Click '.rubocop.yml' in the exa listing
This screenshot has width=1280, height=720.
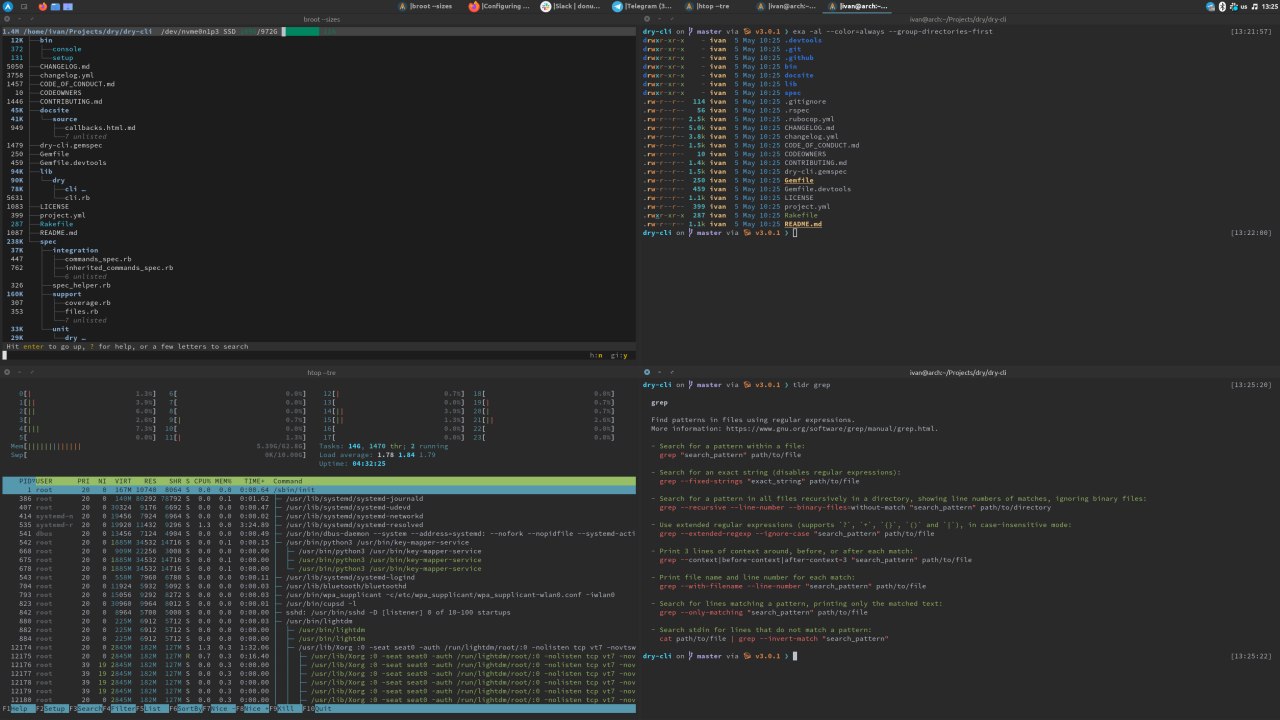[x=809, y=119]
